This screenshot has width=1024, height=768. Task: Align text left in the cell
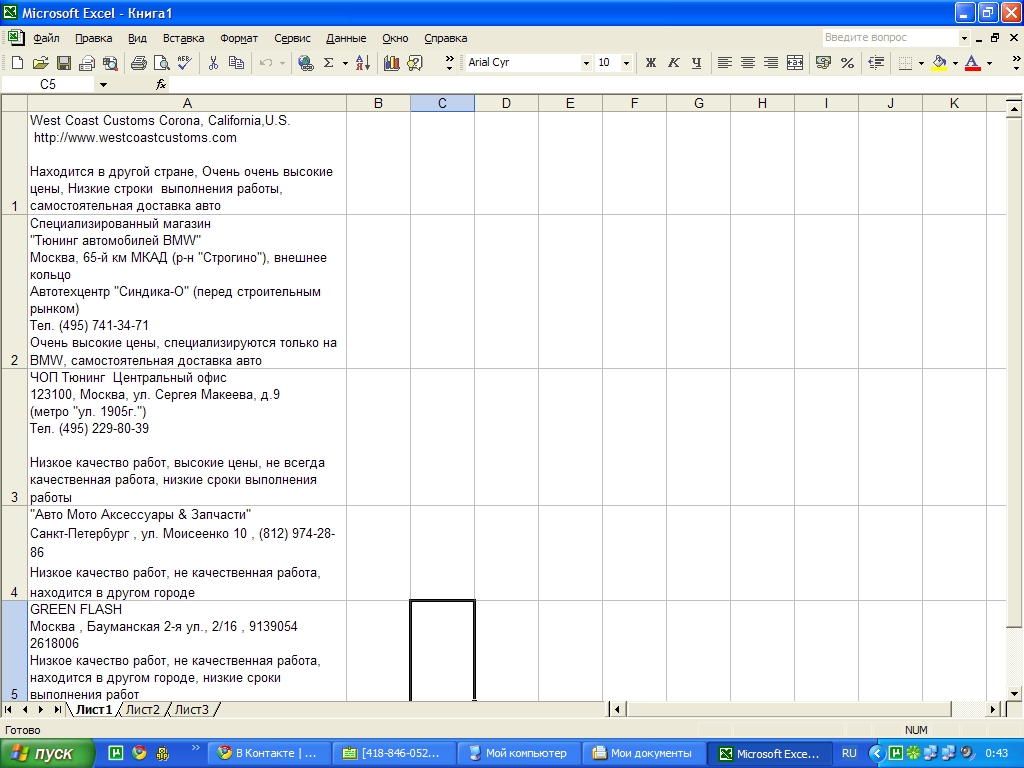pyautogui.click(x=724, y=63)
